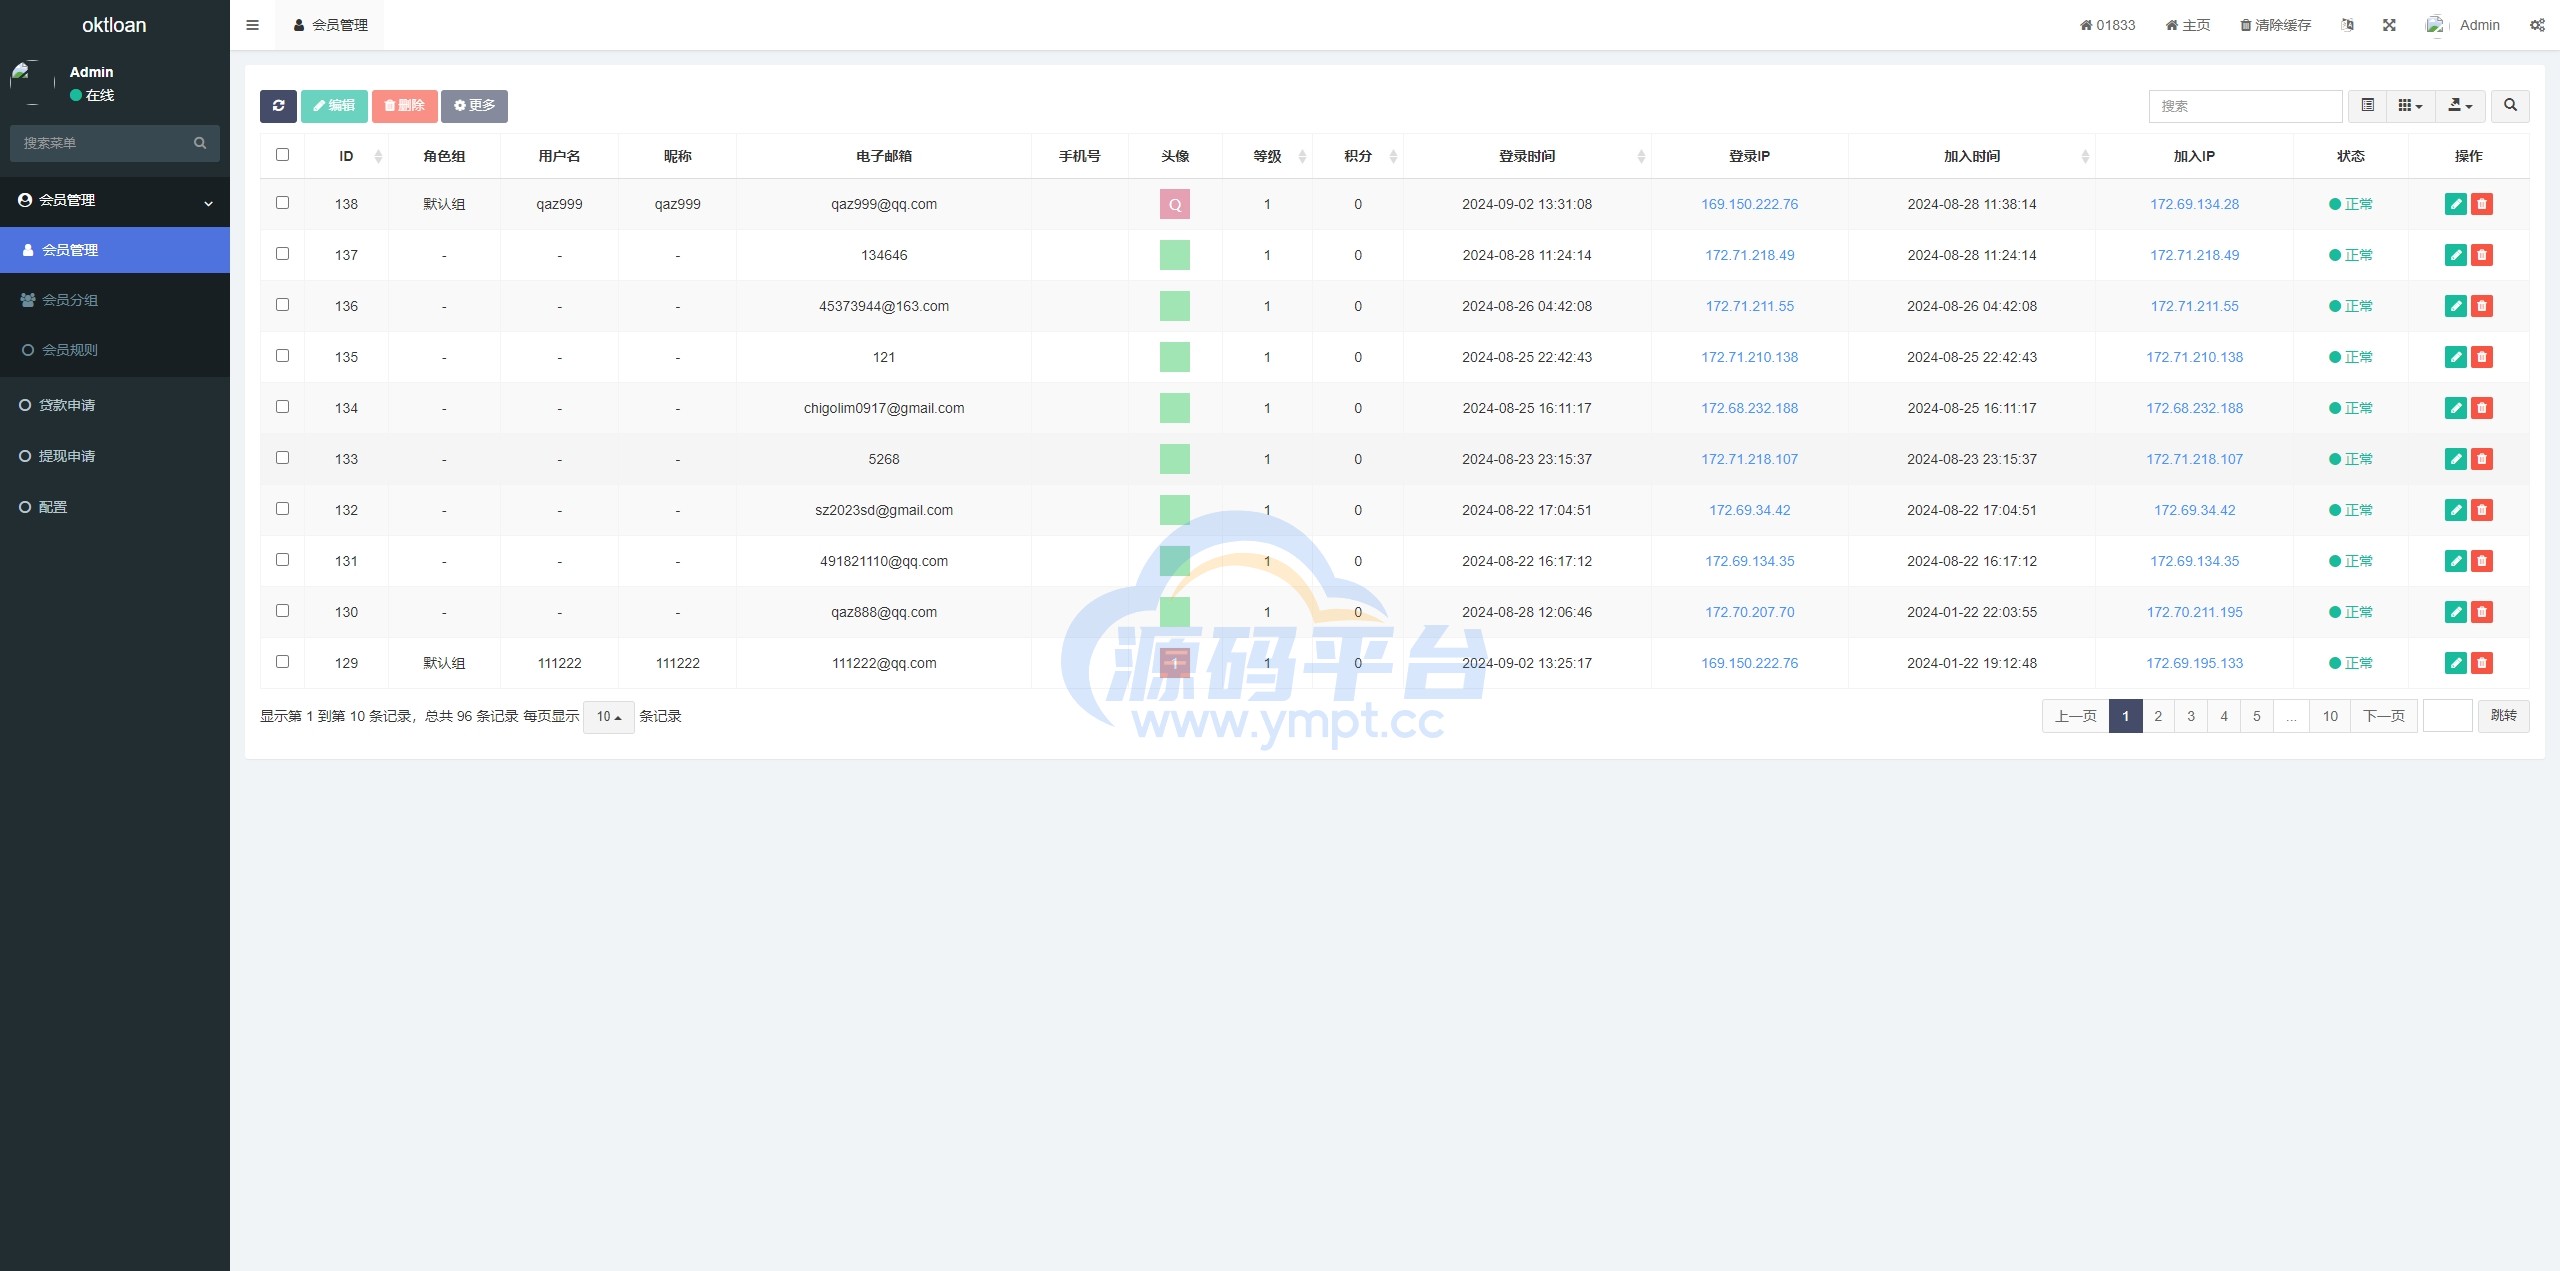Toggle the sidebar hamburger menu icon
This screenshot has height=1271, width=2560.
pyautogui.click(x=252, y=25)
